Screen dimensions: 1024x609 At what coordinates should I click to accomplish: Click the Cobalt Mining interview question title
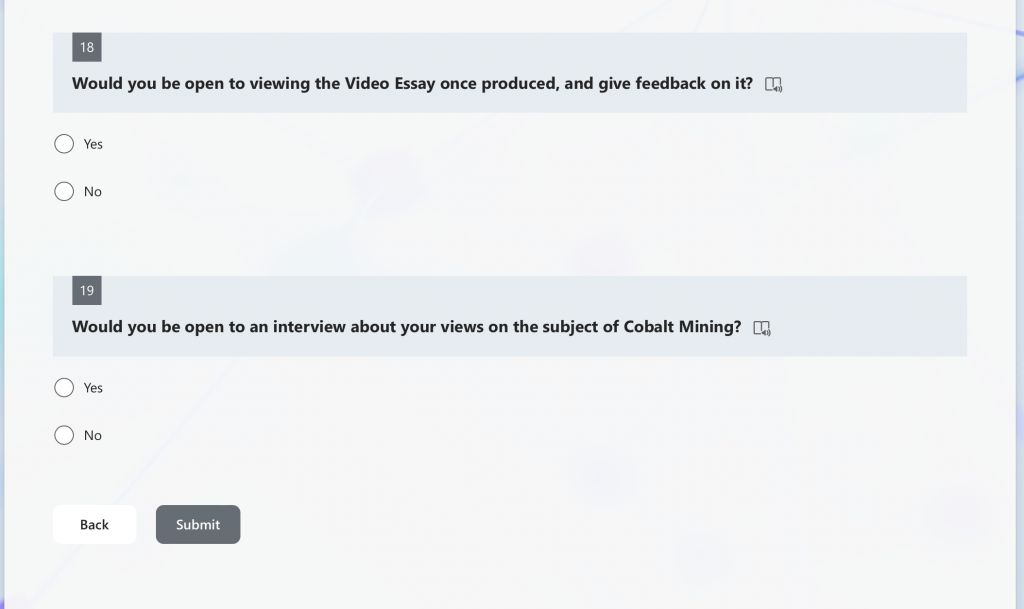click(x=406, y=327)
